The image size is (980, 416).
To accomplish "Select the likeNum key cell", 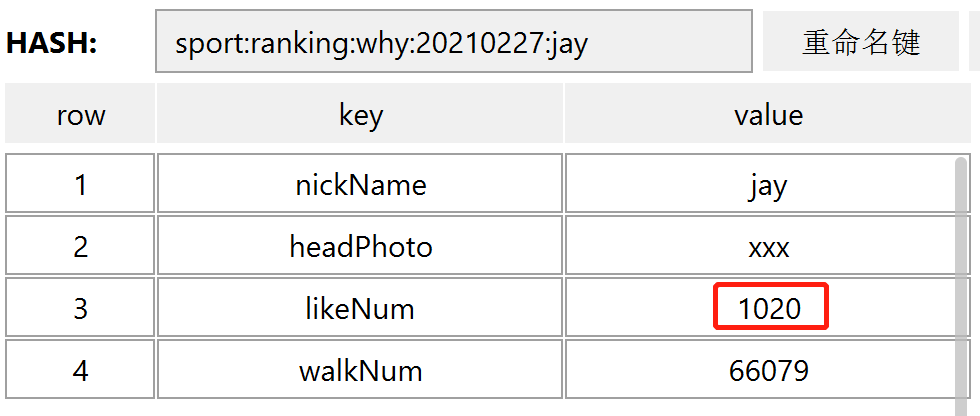I will pyautogui.click(x=360, y=307).
